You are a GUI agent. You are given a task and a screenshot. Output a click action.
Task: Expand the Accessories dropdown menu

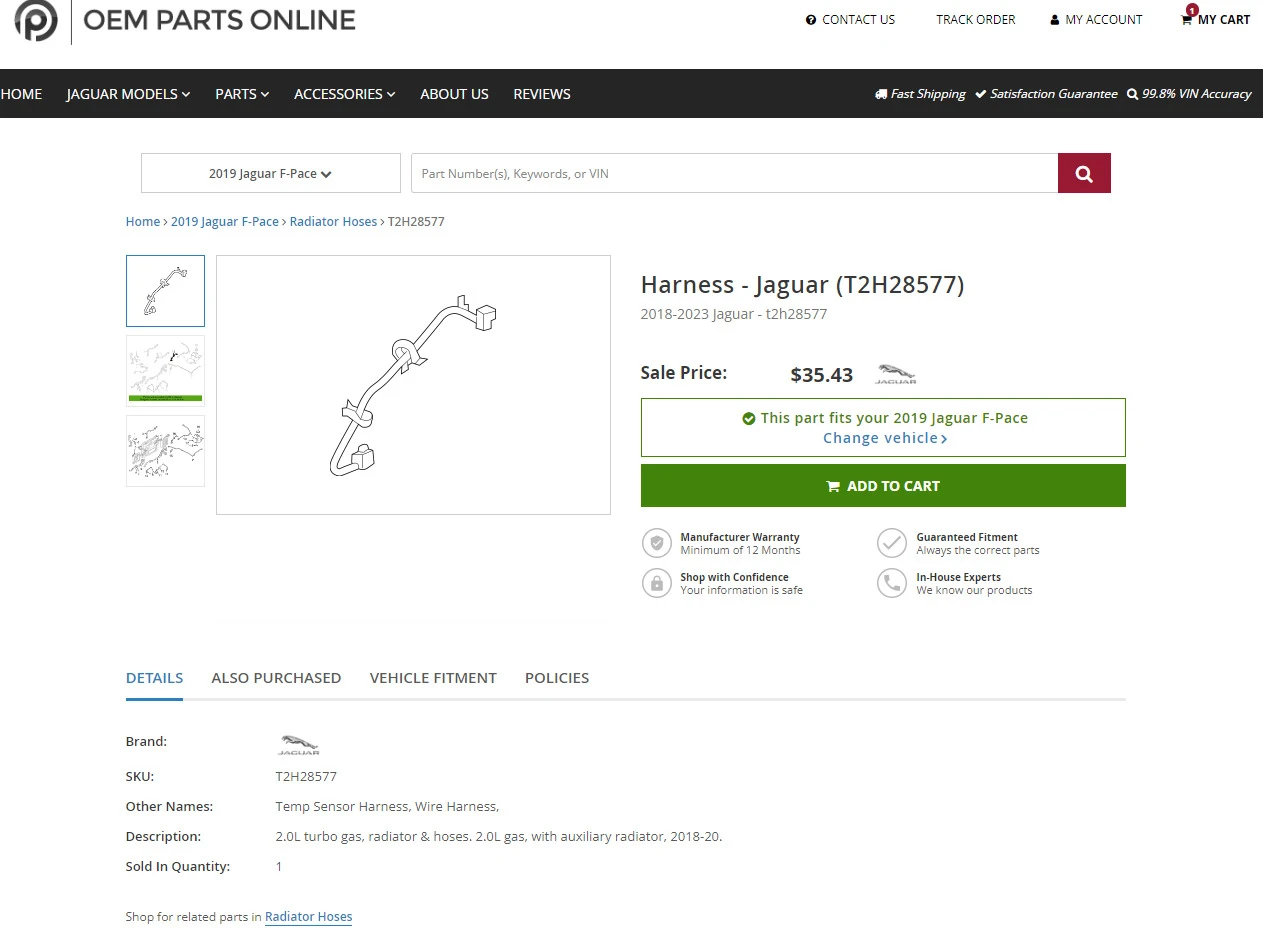coord(344,94)
